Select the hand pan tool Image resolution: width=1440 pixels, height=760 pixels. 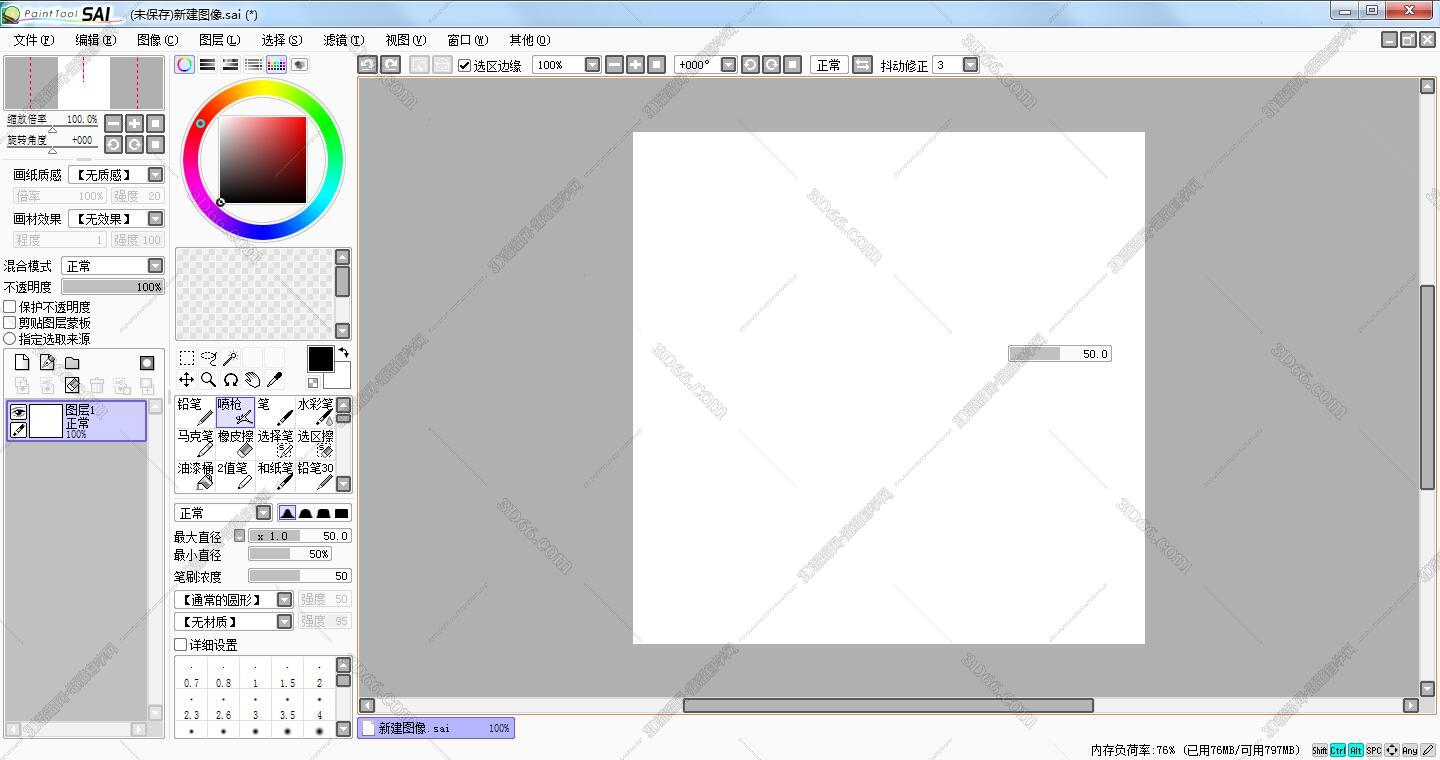tap(252, 380)
